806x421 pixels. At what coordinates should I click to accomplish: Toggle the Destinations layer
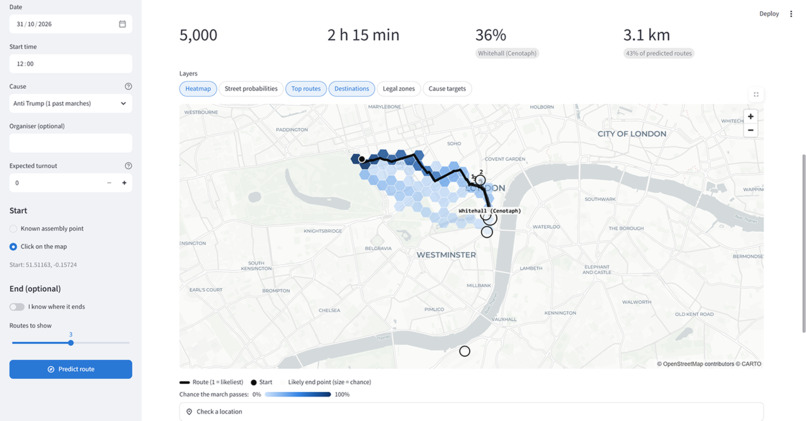click(352, 89)
